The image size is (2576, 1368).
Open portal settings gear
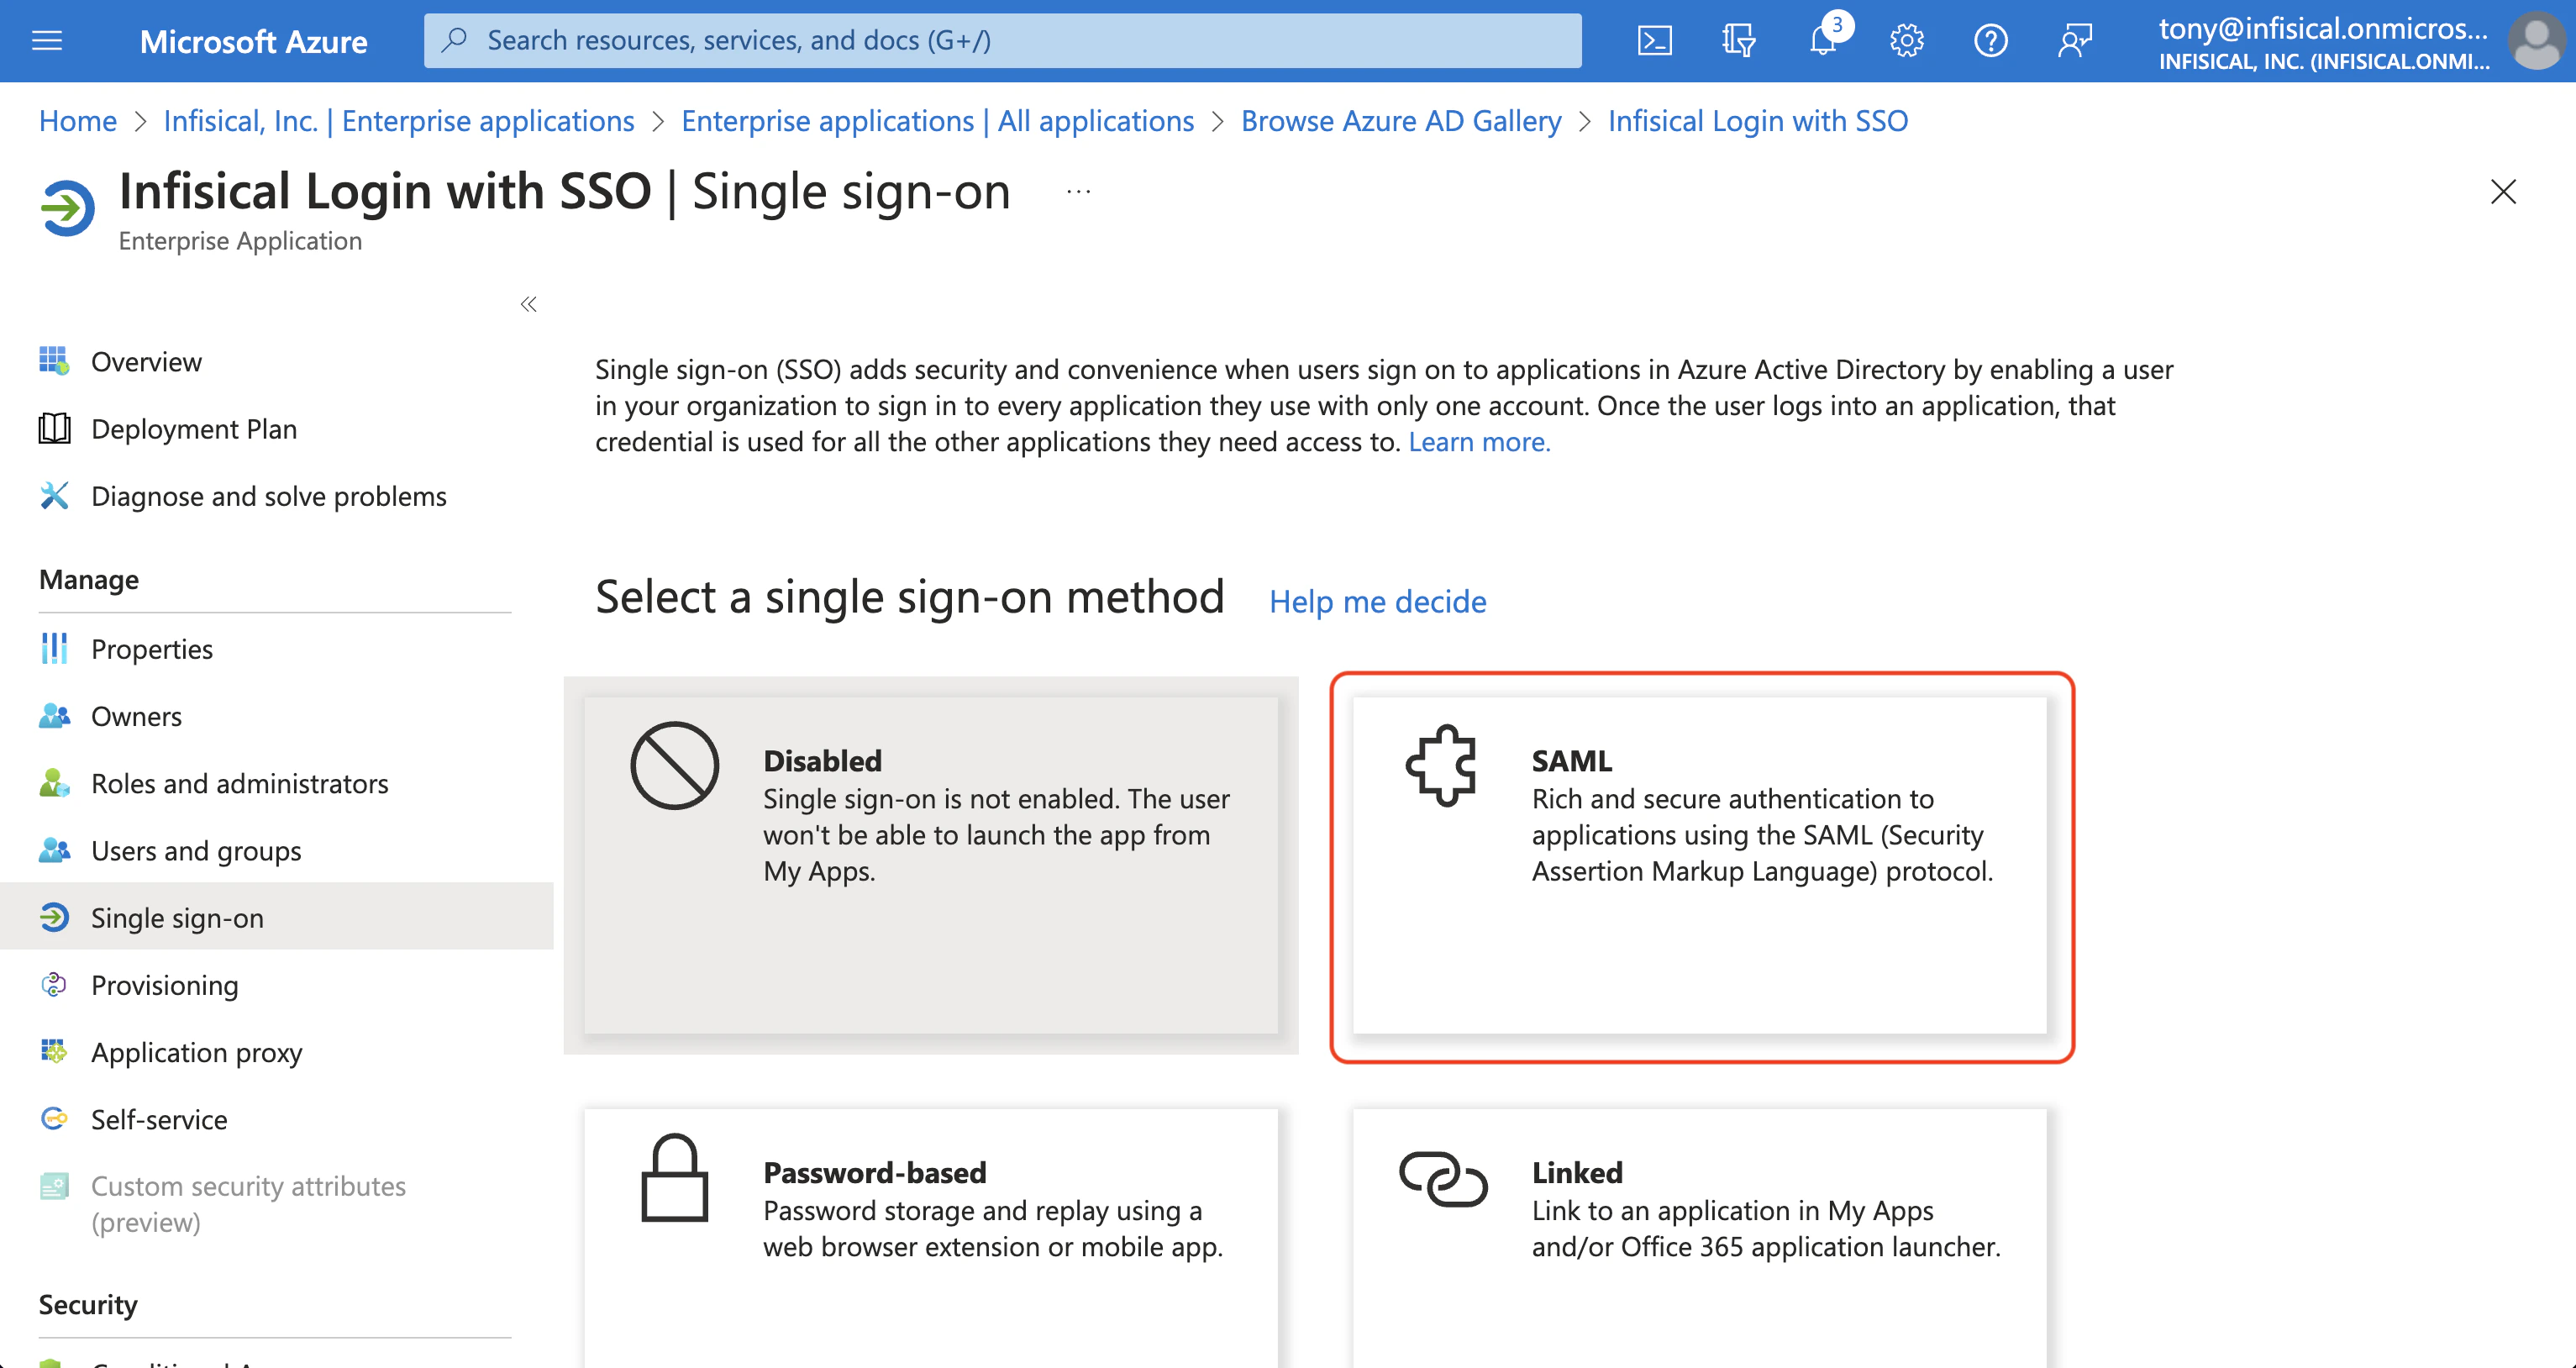1907,40
